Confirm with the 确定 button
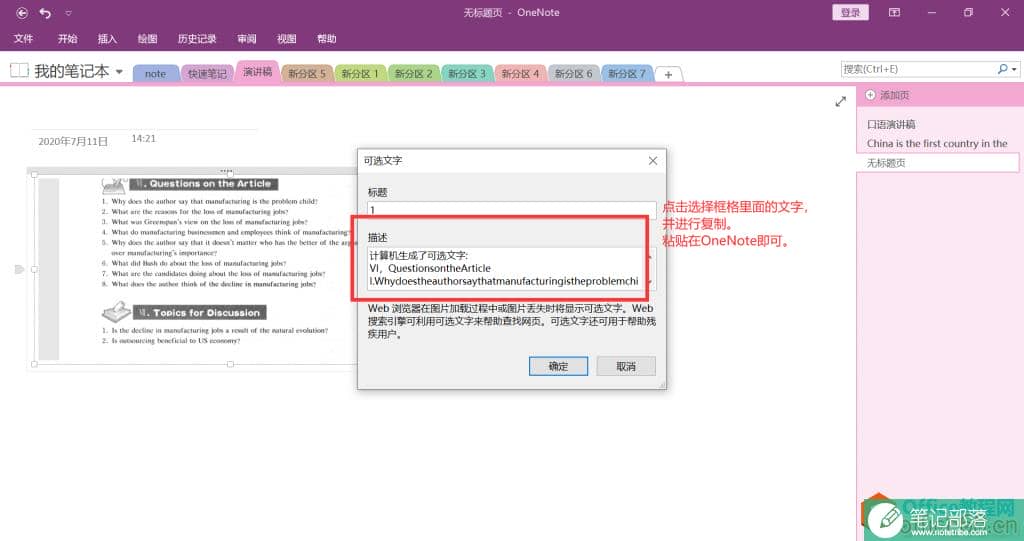Image resolution: width=1024 pixels, height=541 pixels. tap(558, 367)
